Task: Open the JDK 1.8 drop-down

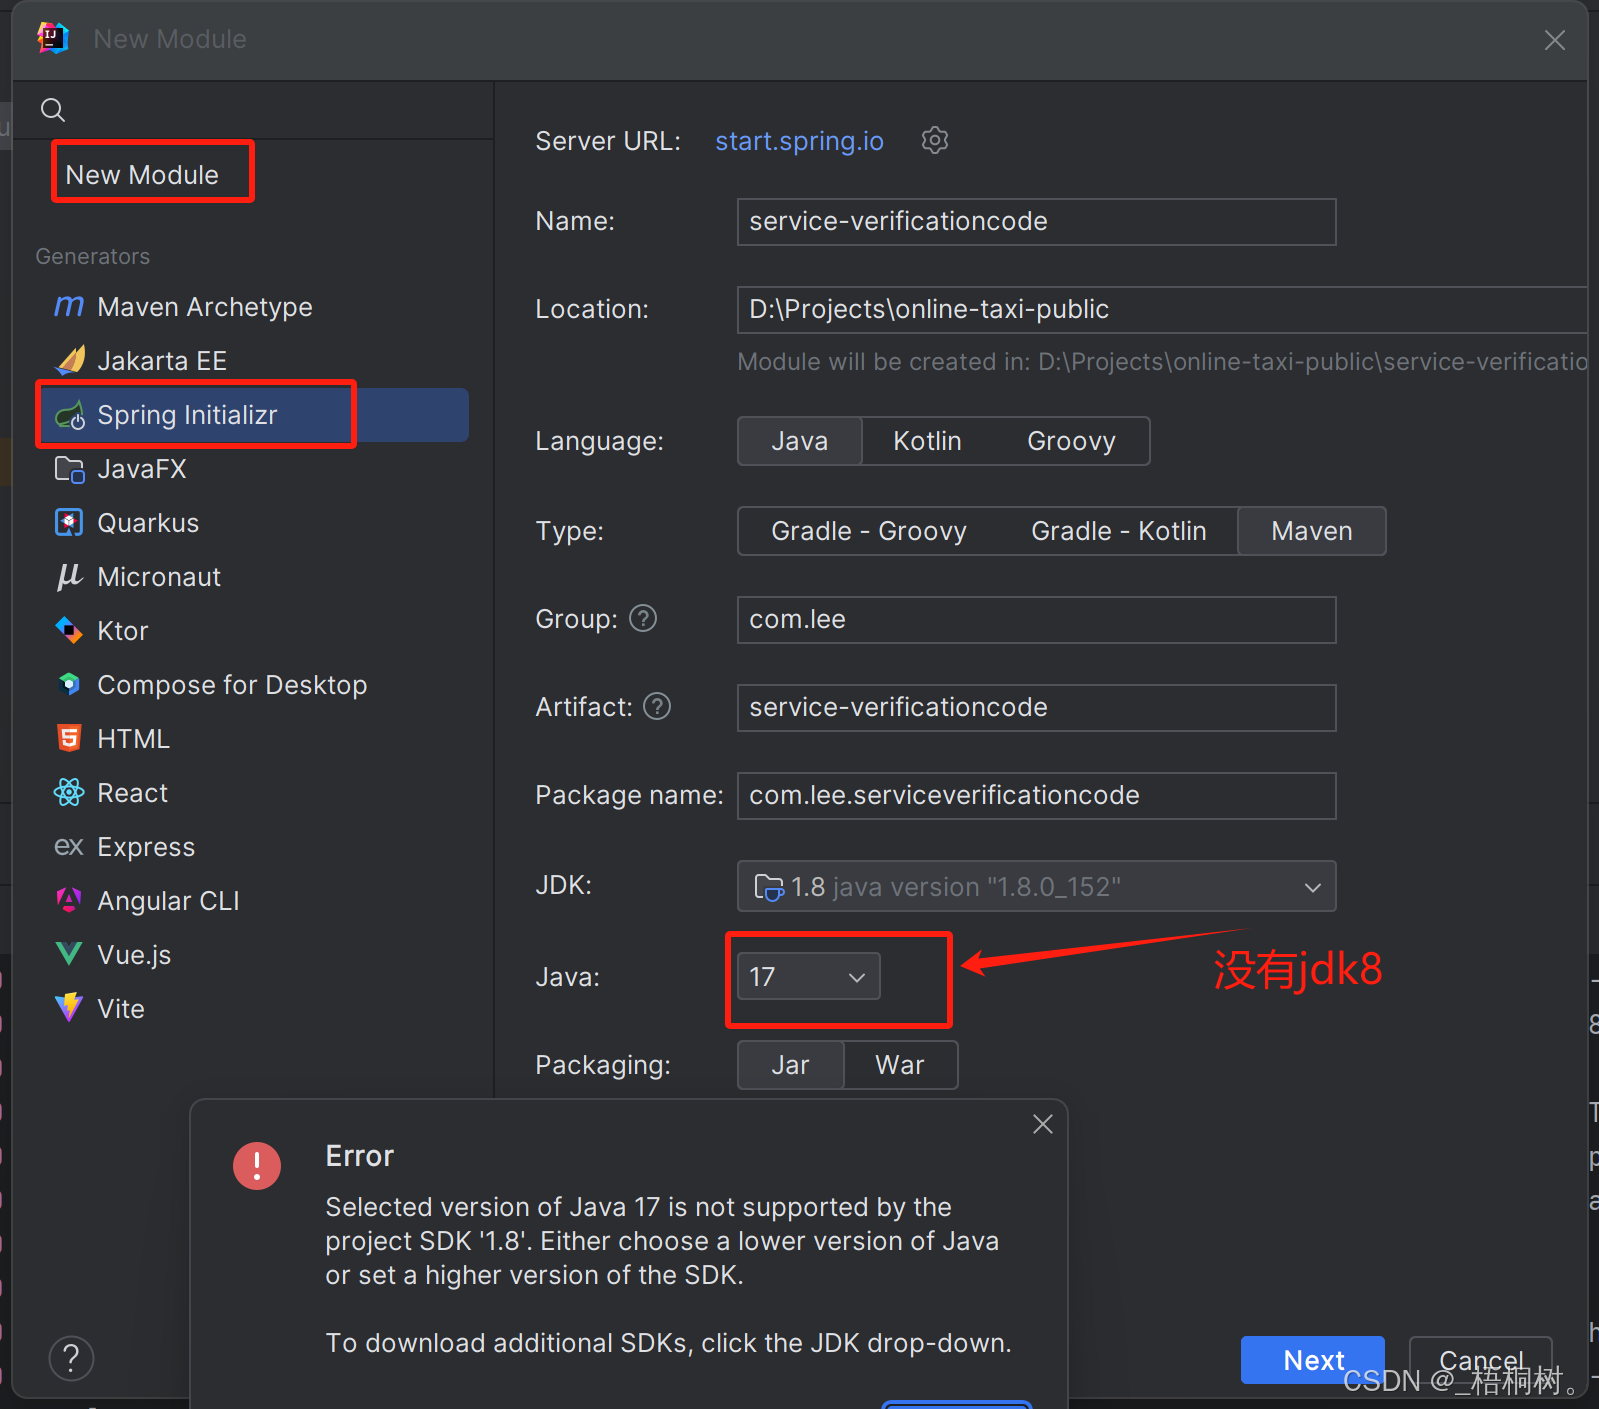Action: (x=1037, y=886)
